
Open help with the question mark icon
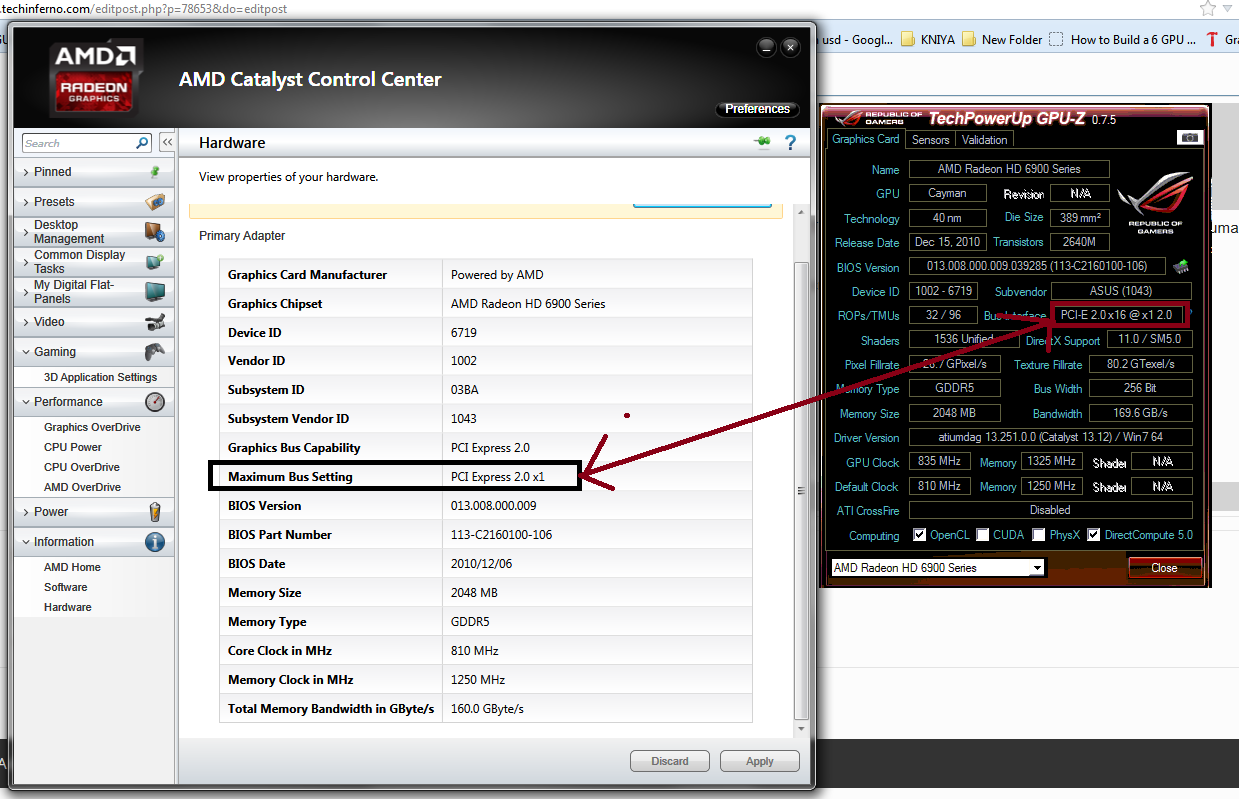[790, 143]
